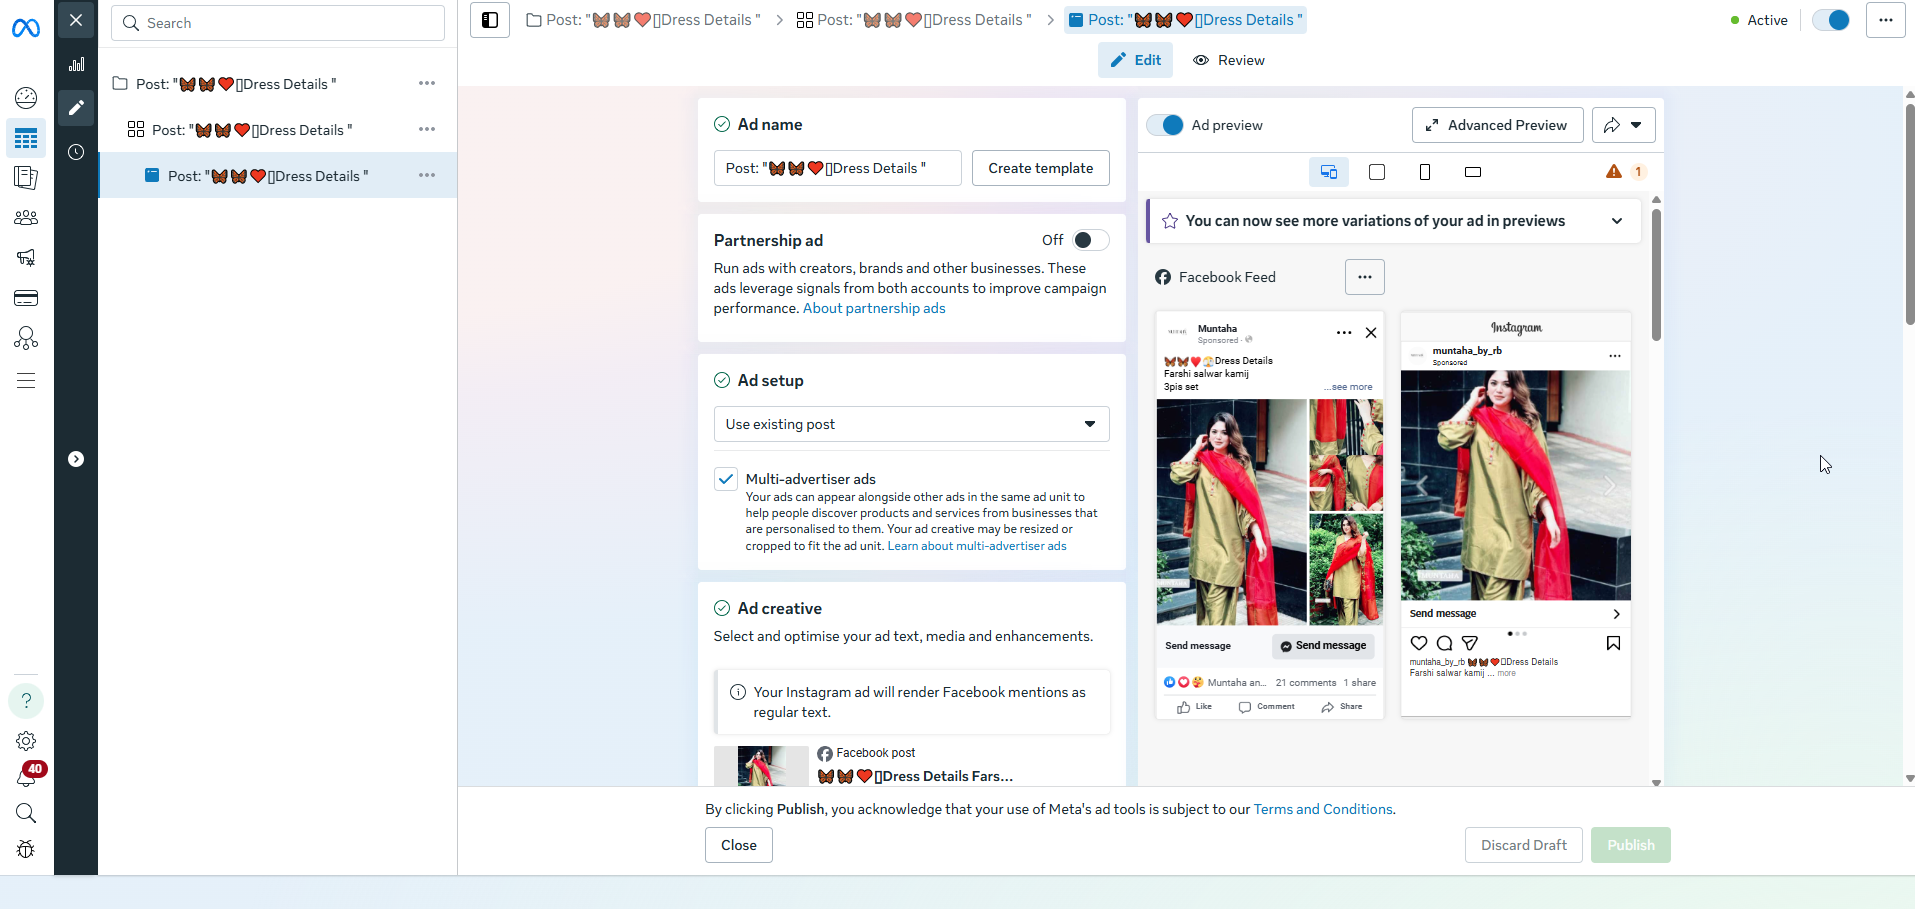Open Audiences people icon

26,218
